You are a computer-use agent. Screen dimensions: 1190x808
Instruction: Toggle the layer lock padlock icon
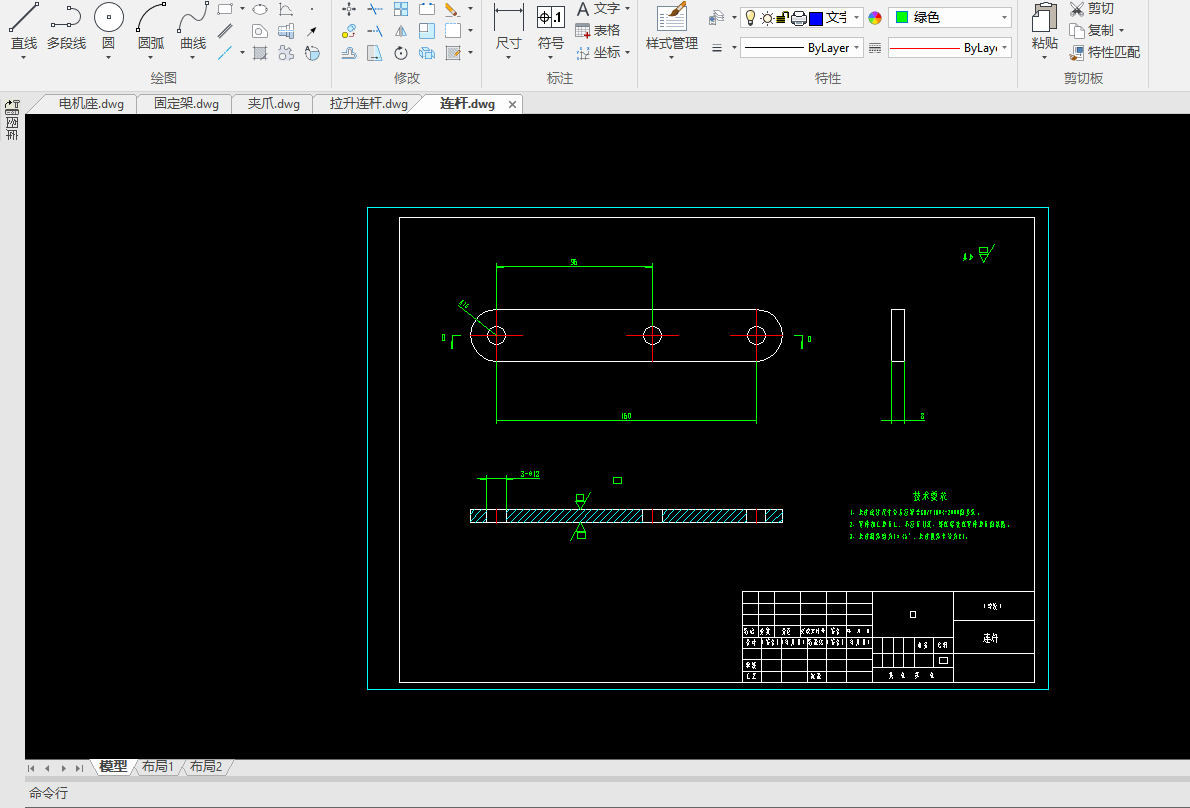(783, 18)
